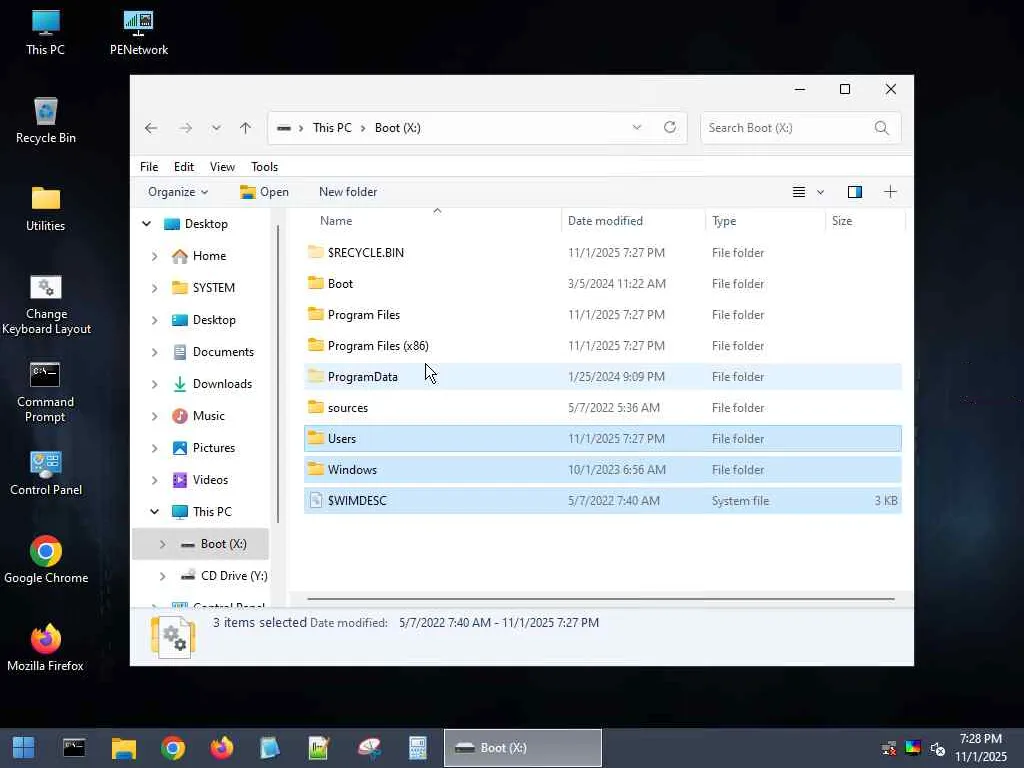Open This PC desktop icon
1024x768 pixels.
click(x=45, y=33)
